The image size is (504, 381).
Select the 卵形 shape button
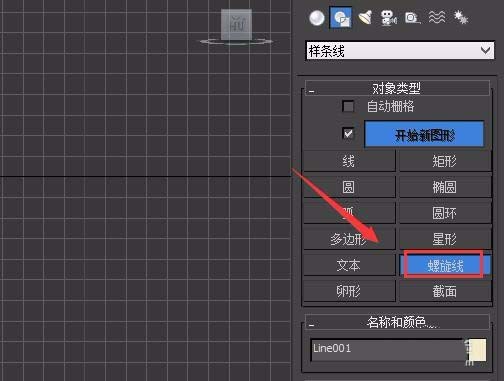349,291
